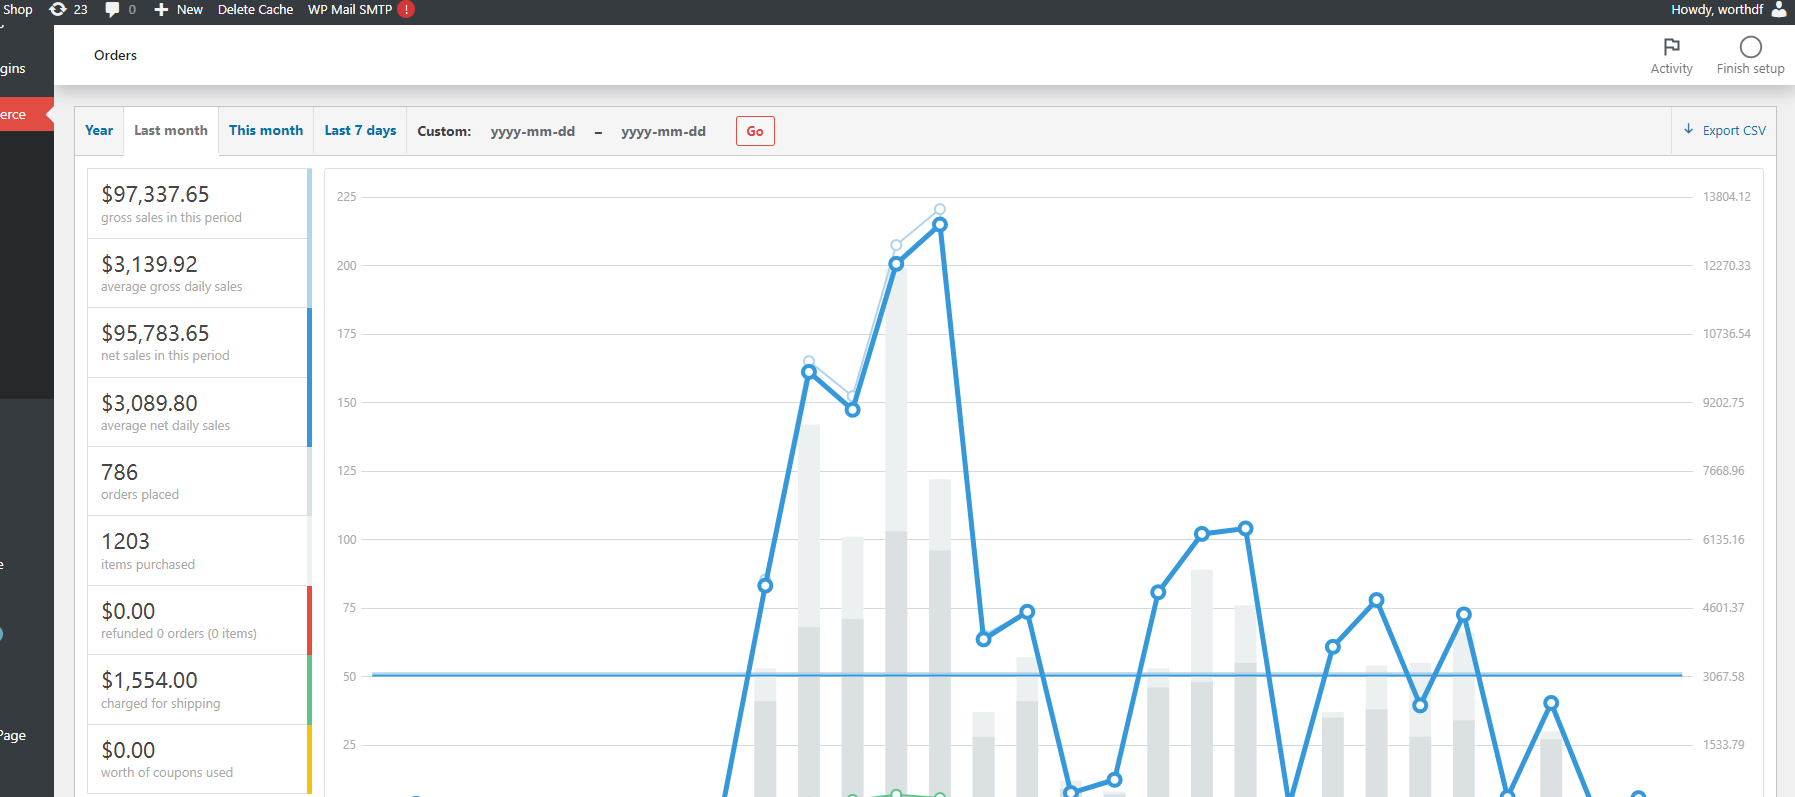Screen dimensions: 1795x797
Task: Click the Export CSV download arrow
Action: click(1688, 129)
